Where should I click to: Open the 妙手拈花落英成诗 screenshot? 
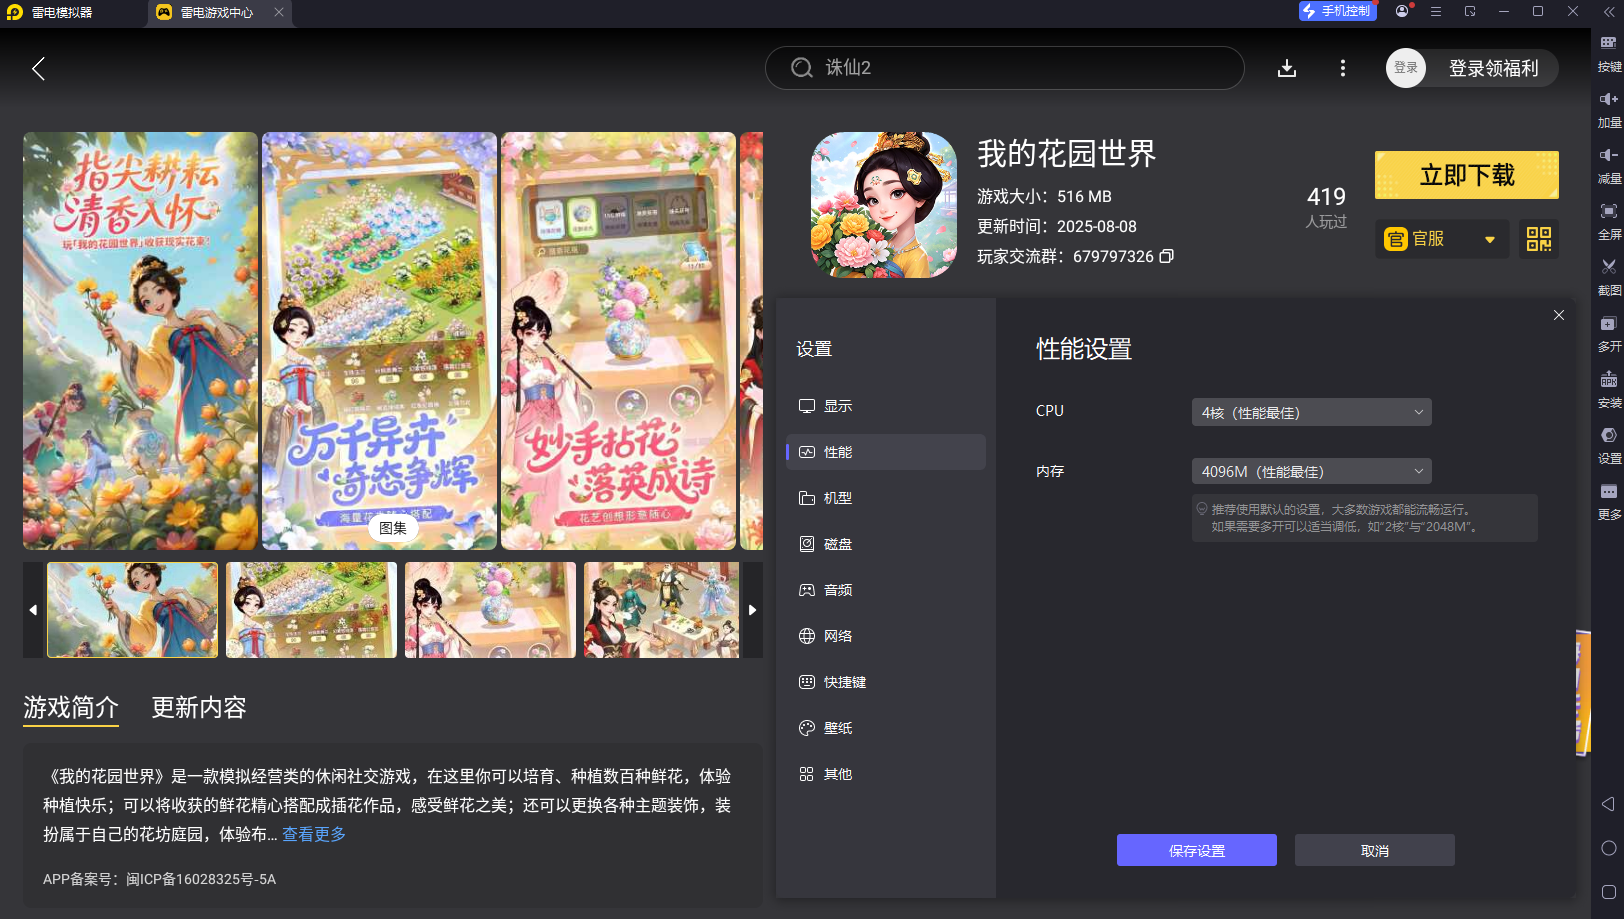click(x=618, y=341)
